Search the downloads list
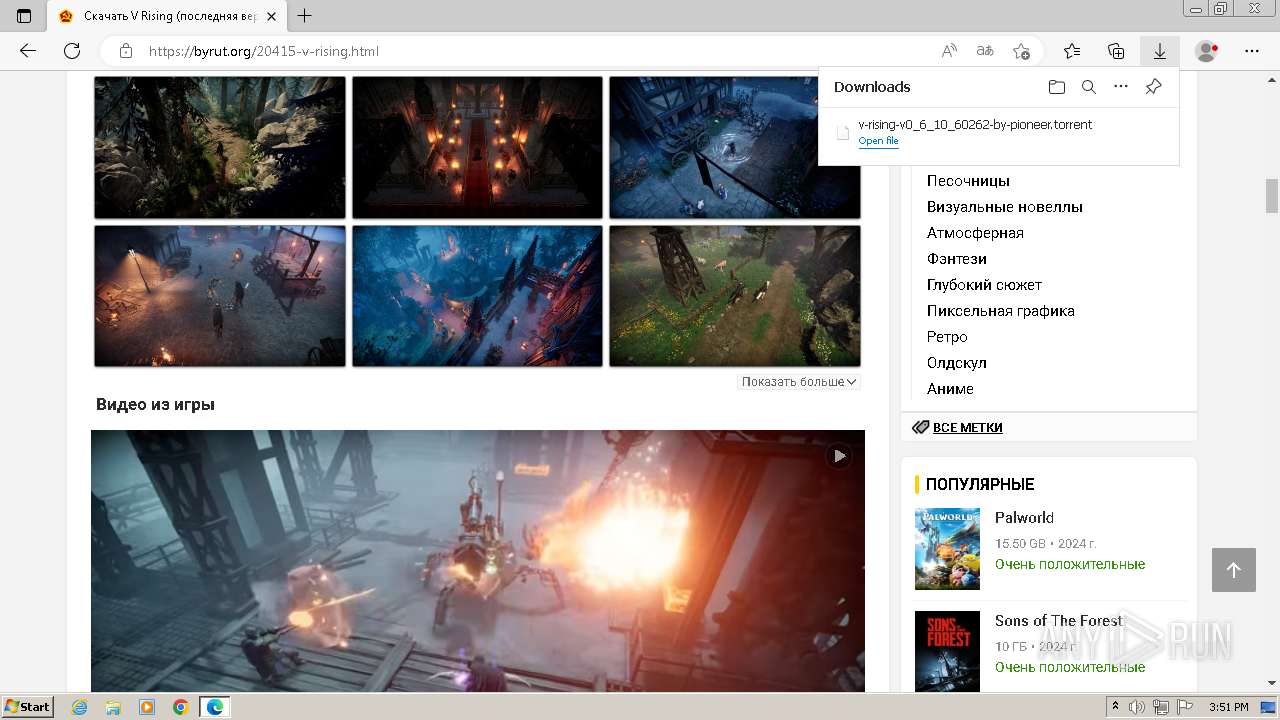1280x720 pixels. click(1089, 87)
